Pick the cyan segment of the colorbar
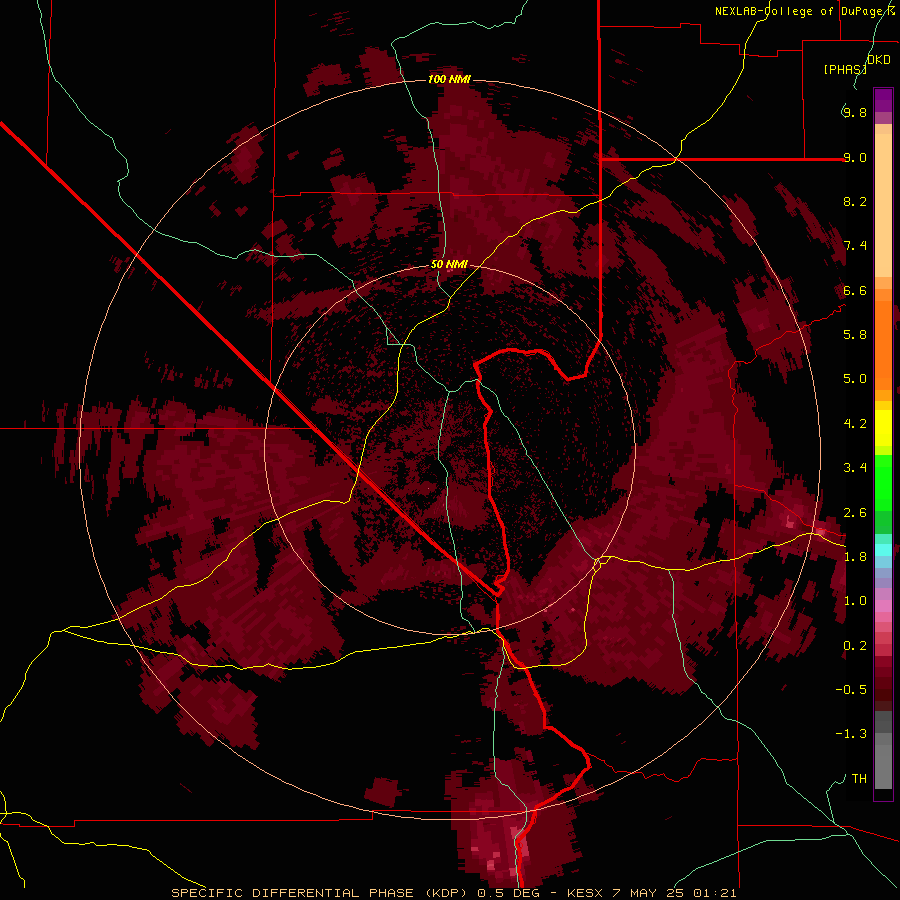Viewport: 900px width, 900px height. coord(883,550)
